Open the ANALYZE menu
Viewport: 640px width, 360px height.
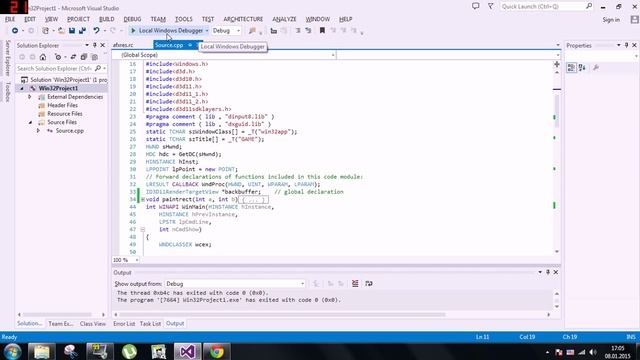284,19
